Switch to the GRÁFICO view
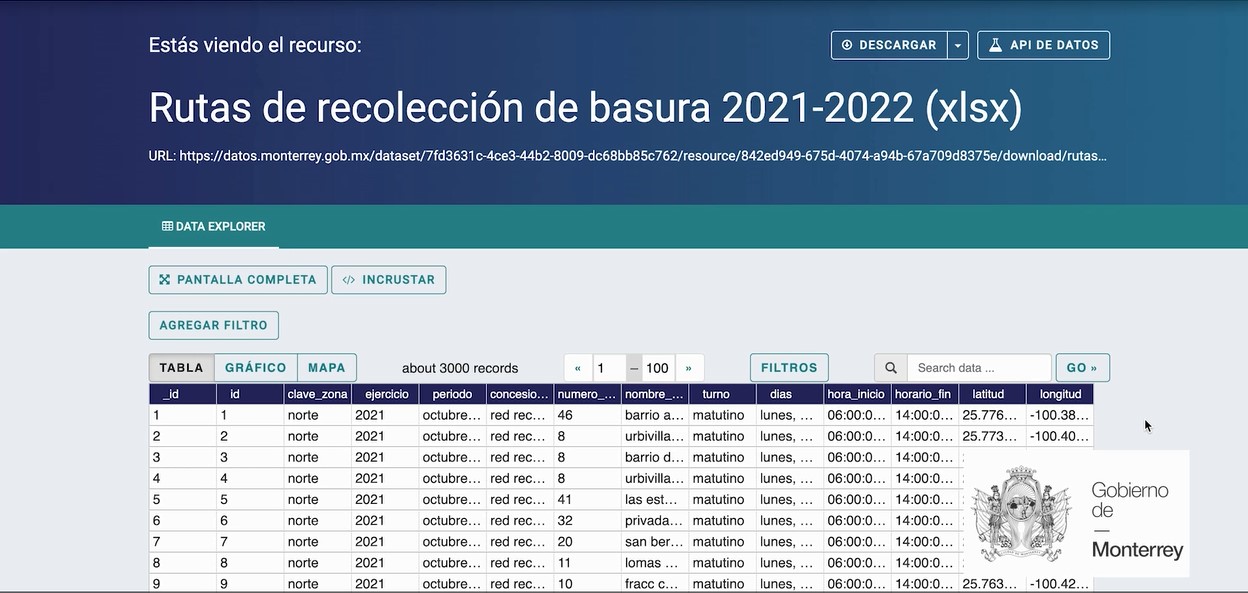Viewport: 1248px width, 593px height. tap(255, 368)
